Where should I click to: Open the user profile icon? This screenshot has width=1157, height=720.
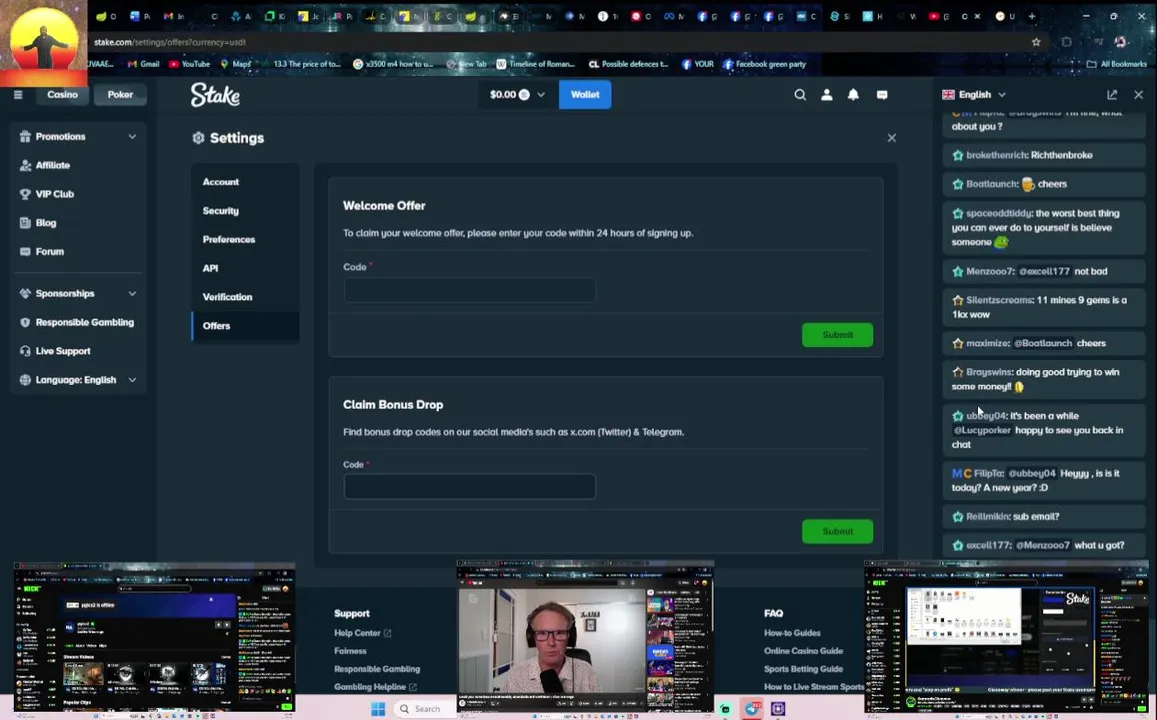coord(826,94)
